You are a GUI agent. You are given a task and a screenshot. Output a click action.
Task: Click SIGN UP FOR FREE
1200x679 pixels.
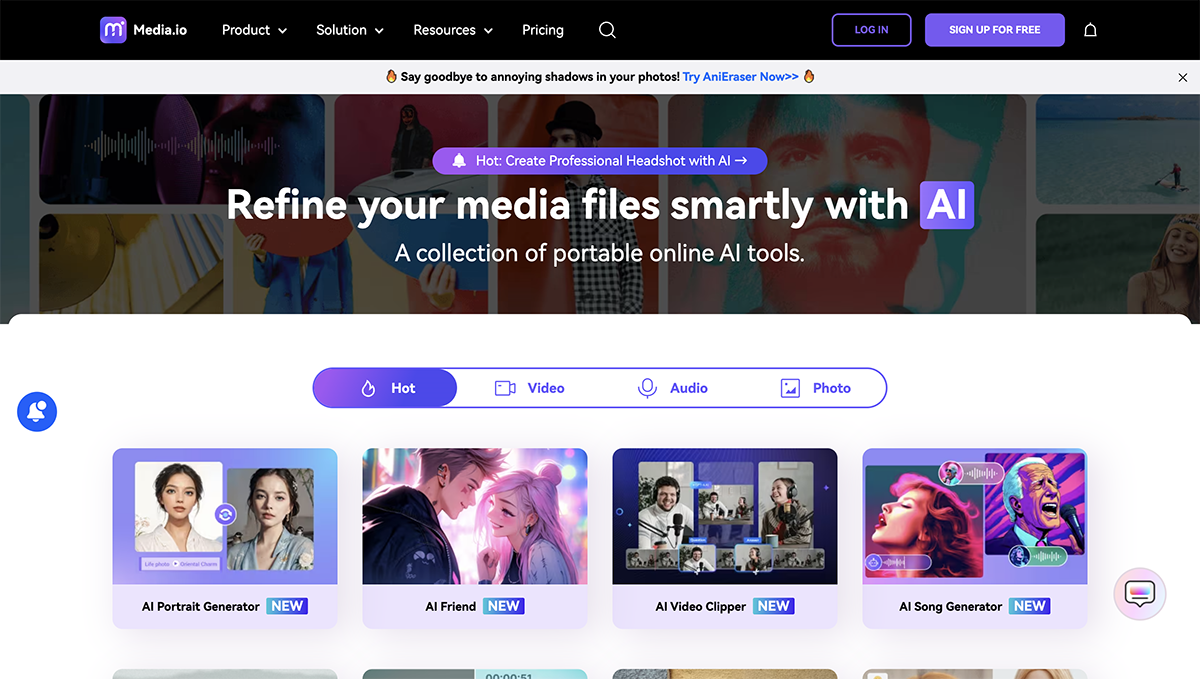pos(994,30)
